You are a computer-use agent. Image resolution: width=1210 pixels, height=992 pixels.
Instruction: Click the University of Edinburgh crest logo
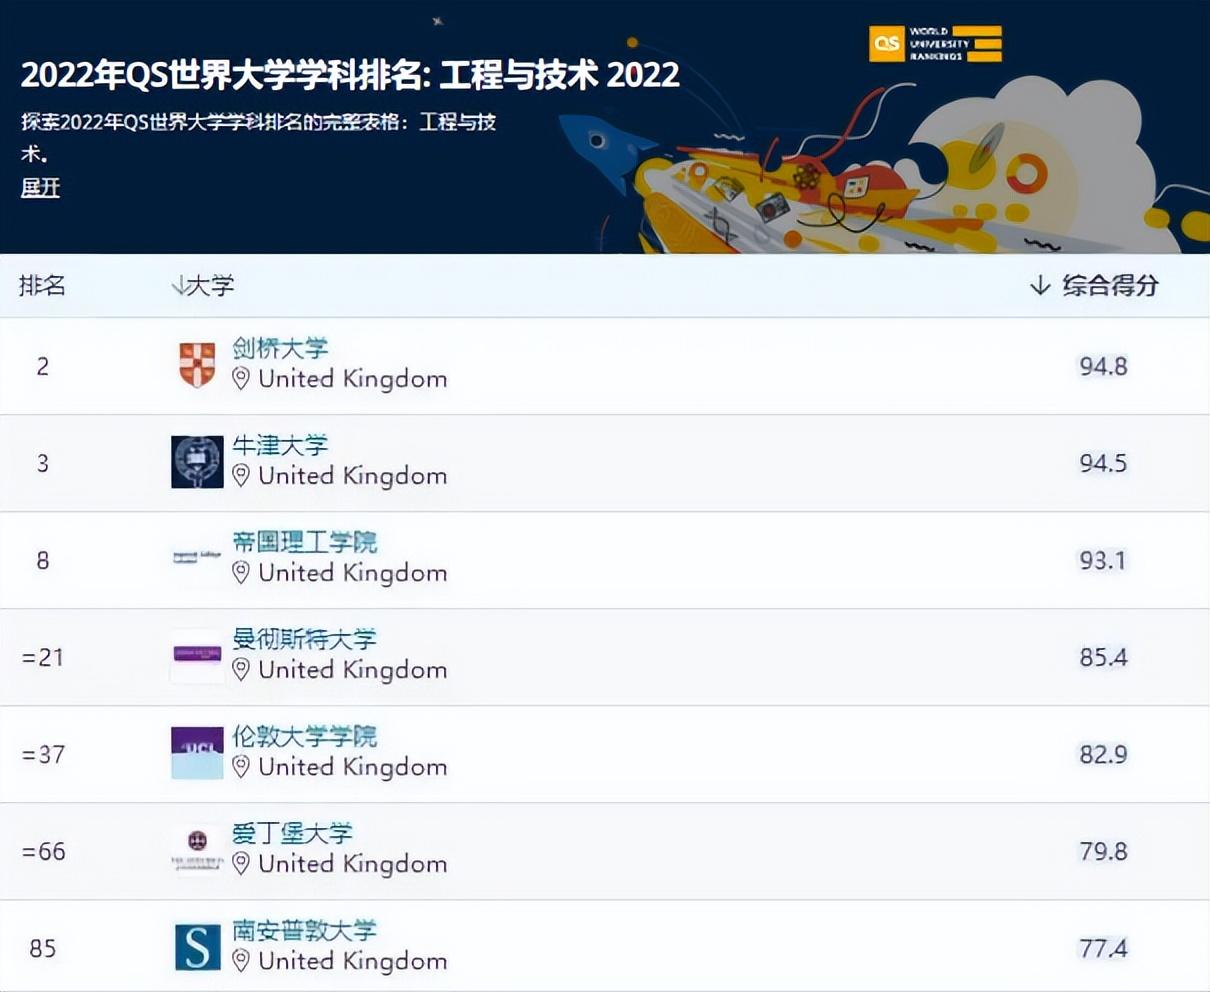pos(197,847)
